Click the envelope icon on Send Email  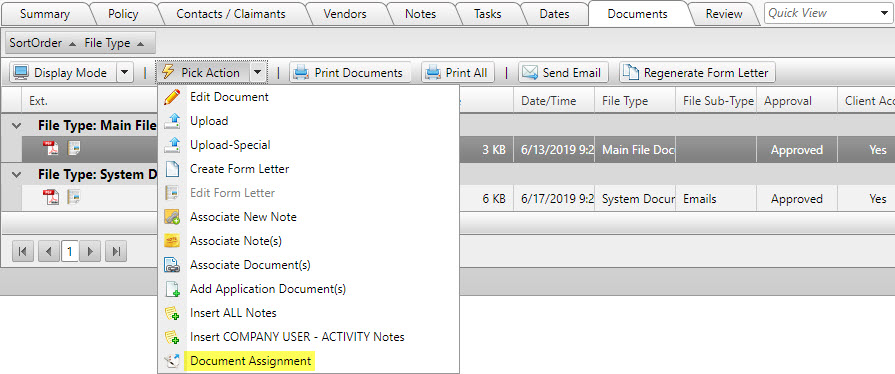point(530,73)
